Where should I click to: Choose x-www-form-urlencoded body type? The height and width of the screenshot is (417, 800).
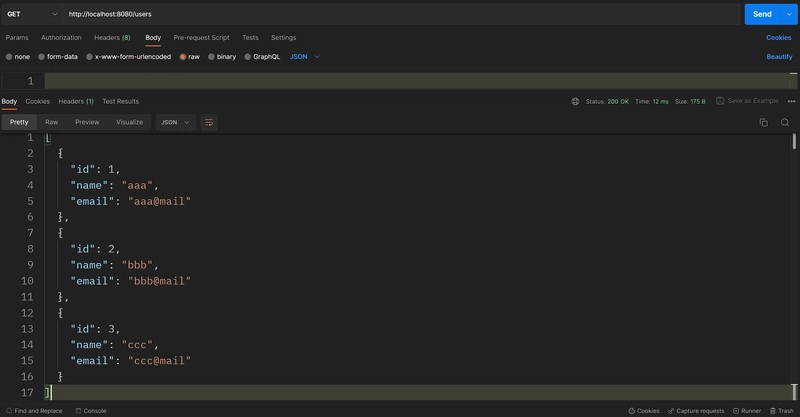coord(89,57)
